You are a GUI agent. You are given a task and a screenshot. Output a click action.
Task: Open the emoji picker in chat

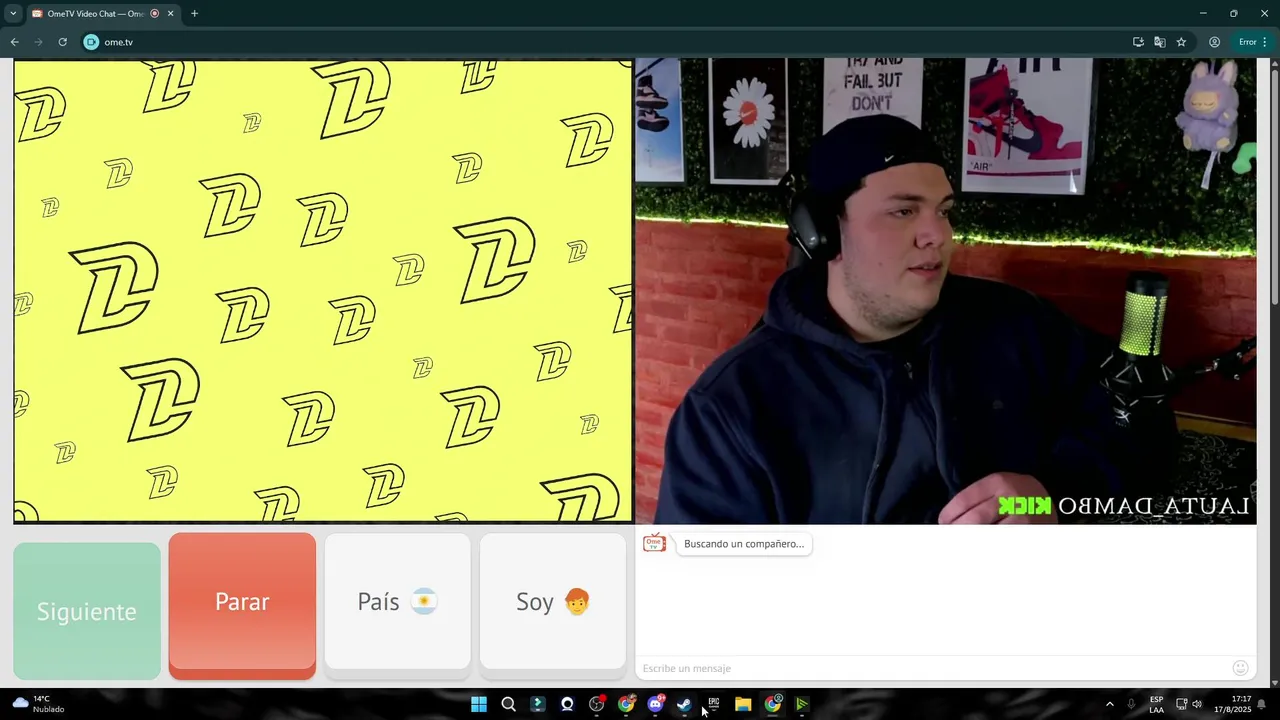pos(1240,668)
